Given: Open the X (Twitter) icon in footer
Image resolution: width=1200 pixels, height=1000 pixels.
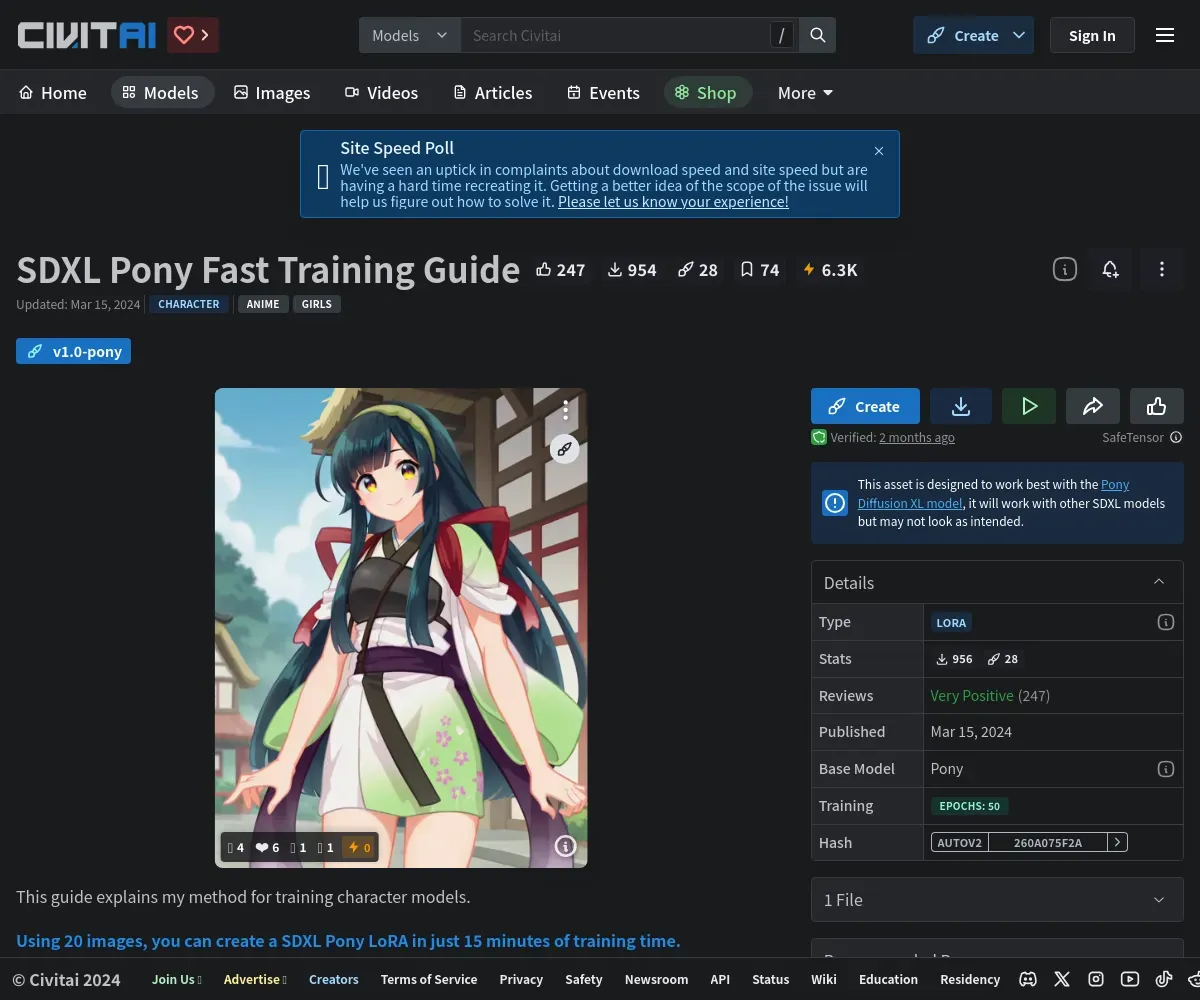Looking at the screenshot, I should tap(1062, 979).
